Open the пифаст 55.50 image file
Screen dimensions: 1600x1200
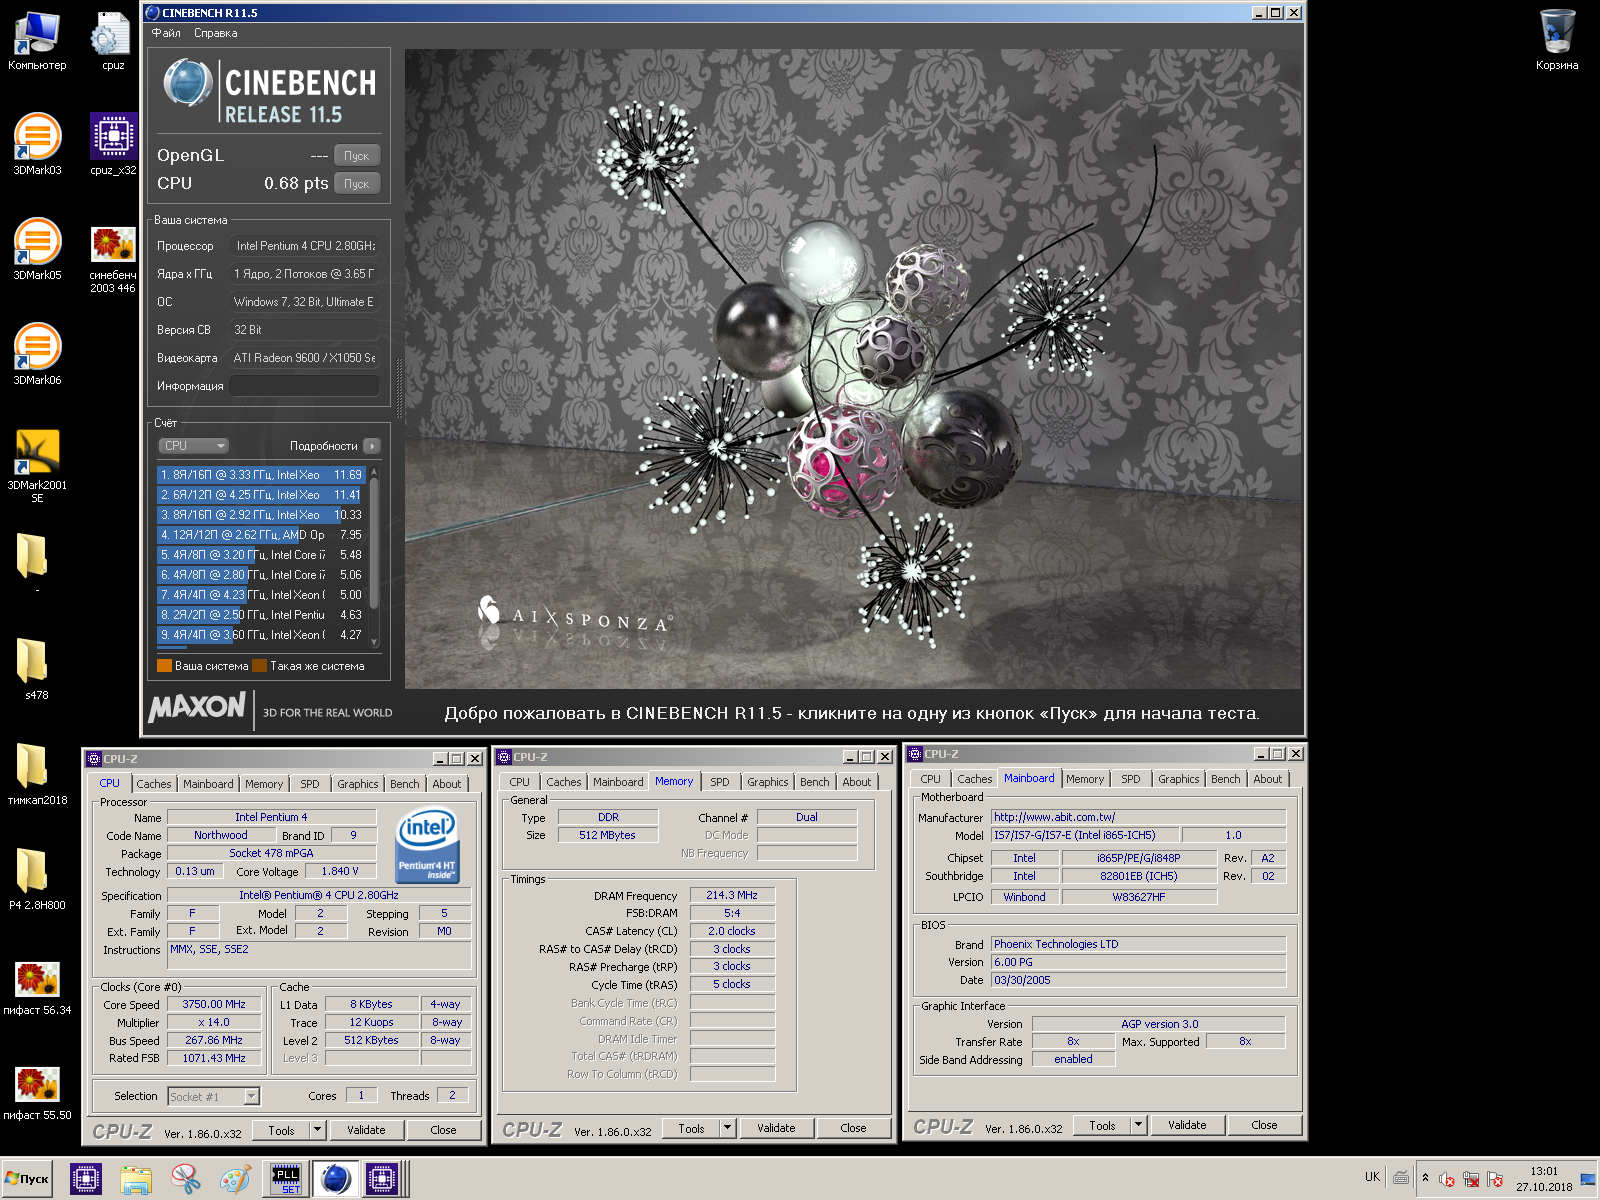[37, 1092]
